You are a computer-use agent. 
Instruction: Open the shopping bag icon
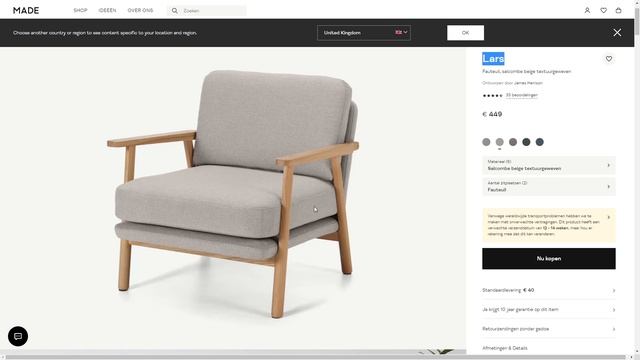618,11
